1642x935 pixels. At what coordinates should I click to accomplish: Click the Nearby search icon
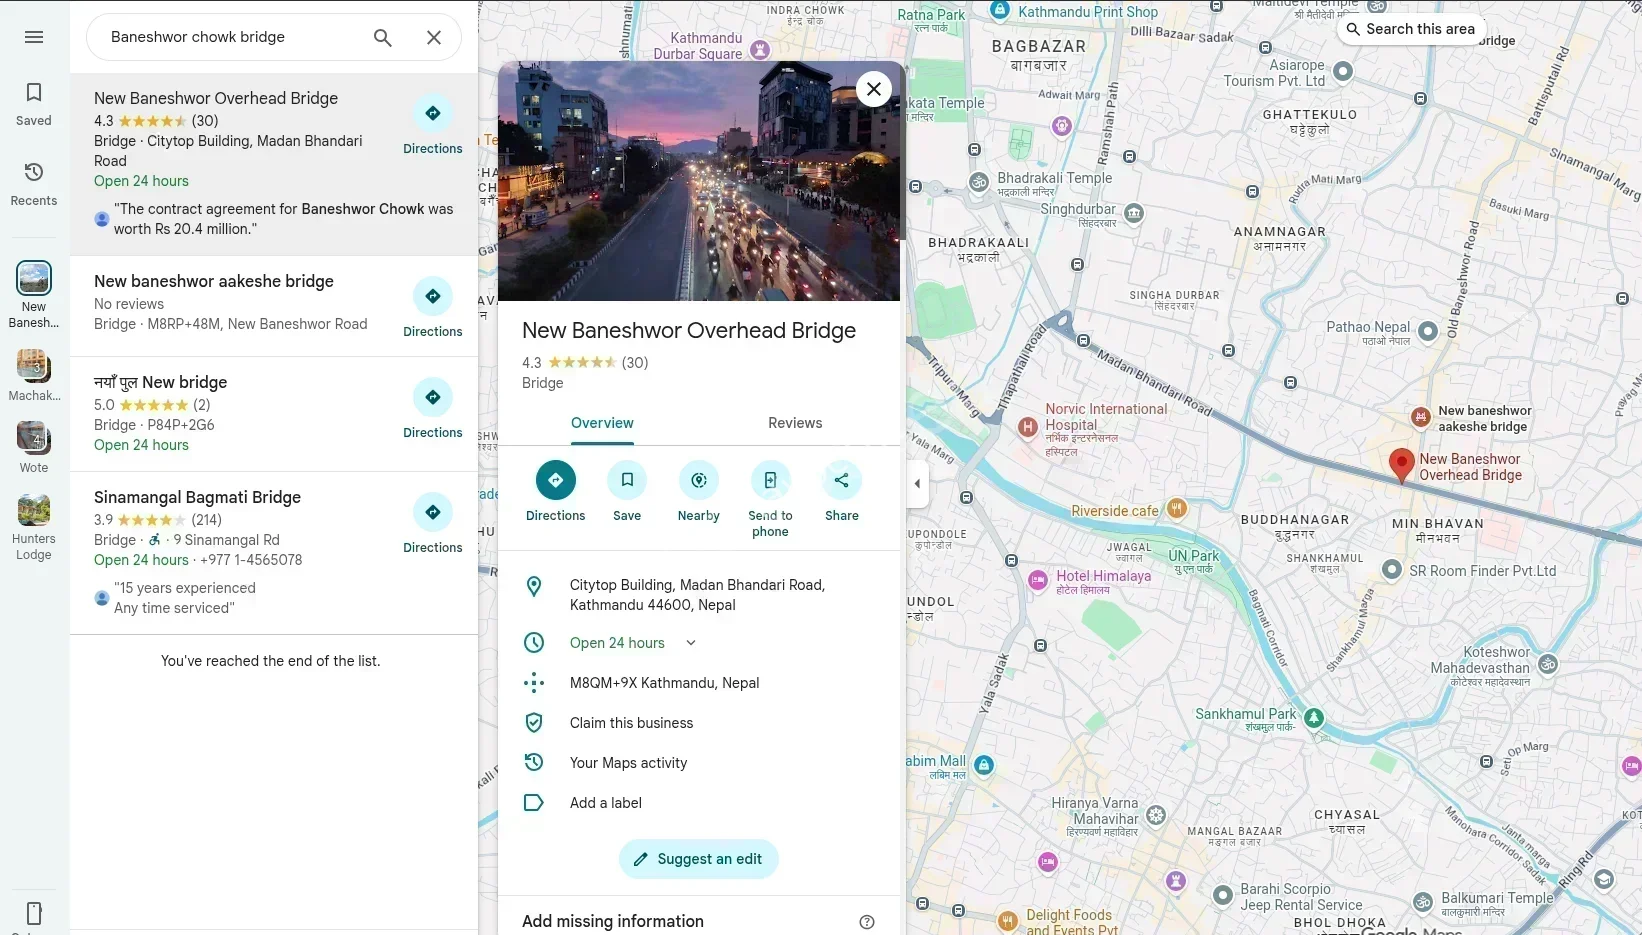pyautogui.click(x=698, y=481)
